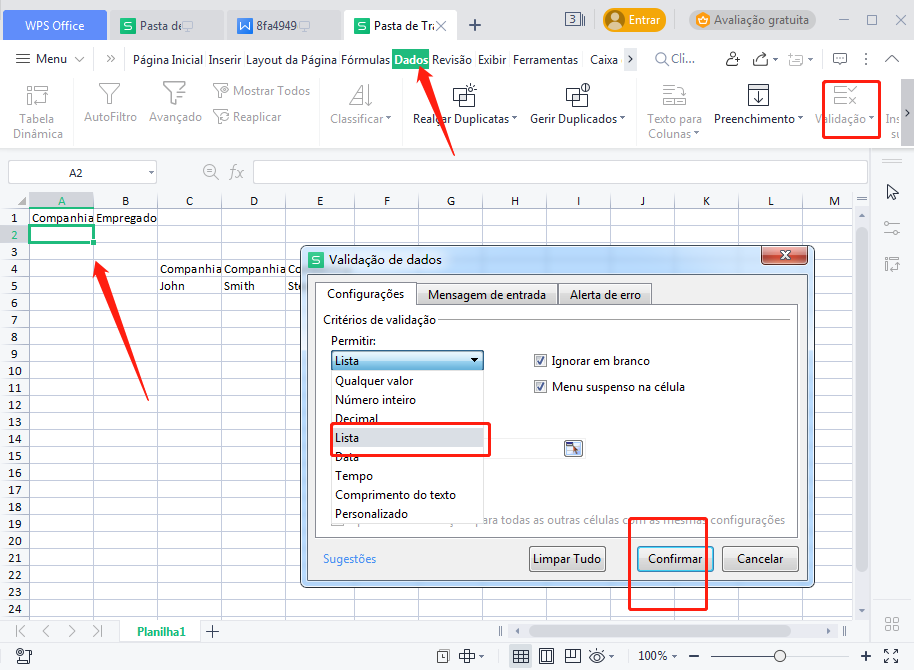Click the Tabela Dinâmica icon
This screenshot has width=914, height=670.
tap(38, 97)
